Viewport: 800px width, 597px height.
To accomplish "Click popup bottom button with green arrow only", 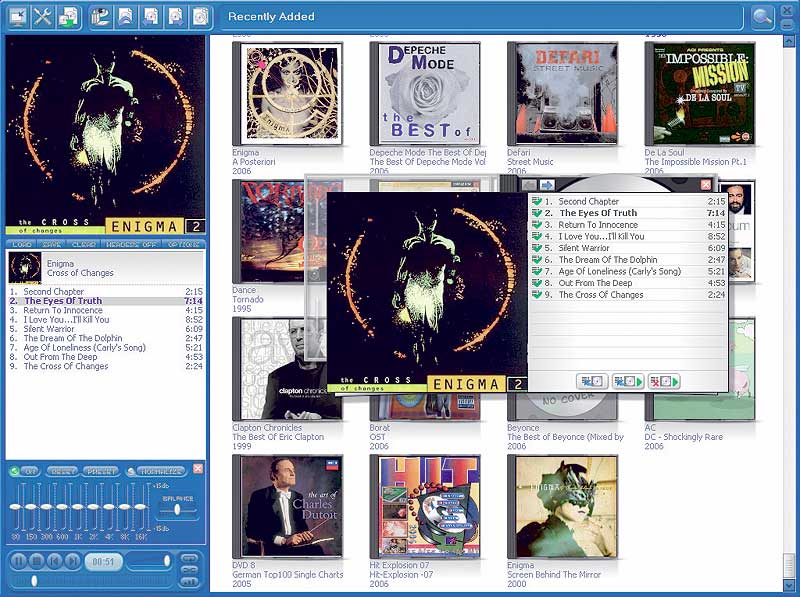I will click(x=628, y=381).
